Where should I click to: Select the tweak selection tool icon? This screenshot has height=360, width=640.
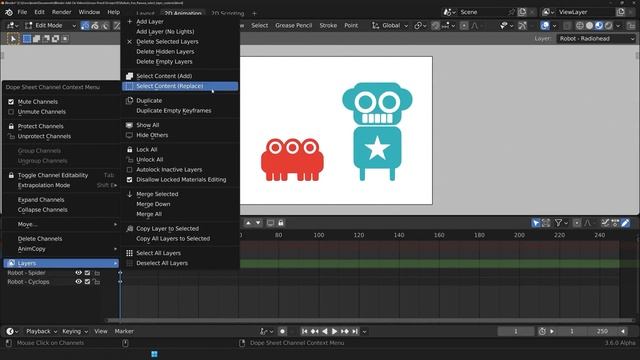13,39
